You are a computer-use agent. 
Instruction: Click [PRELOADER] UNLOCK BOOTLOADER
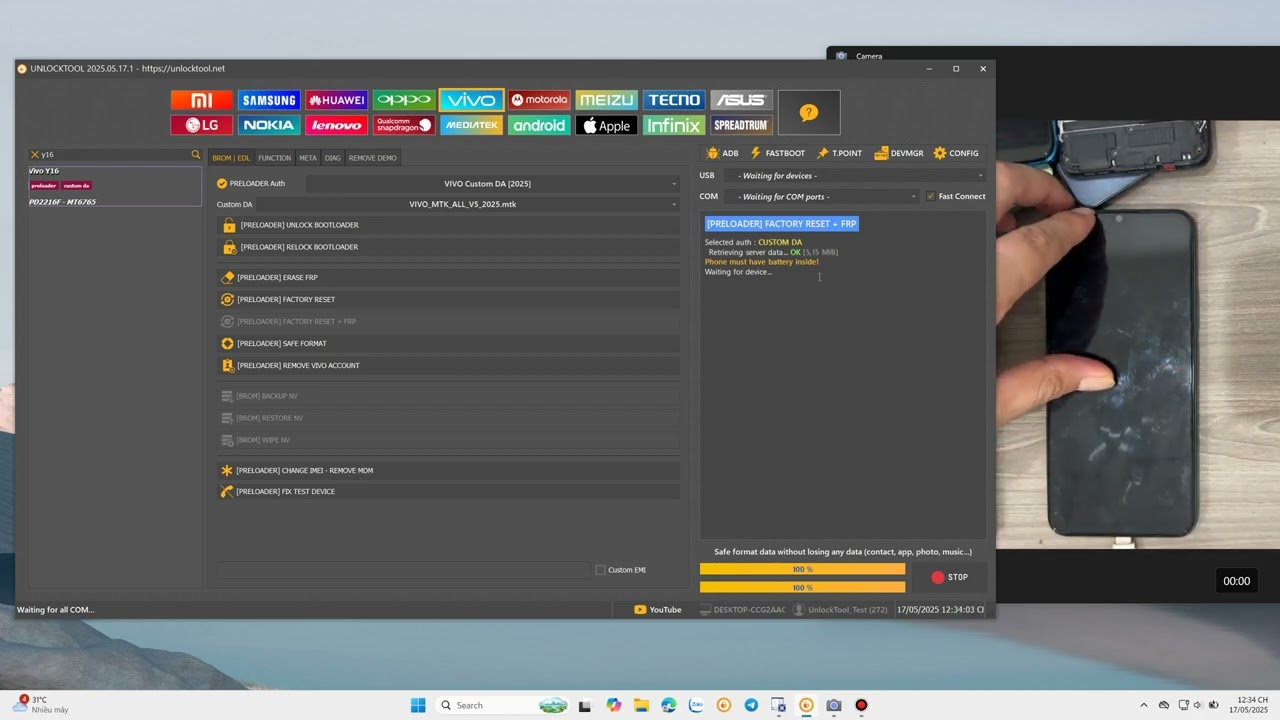click(448, 225)
